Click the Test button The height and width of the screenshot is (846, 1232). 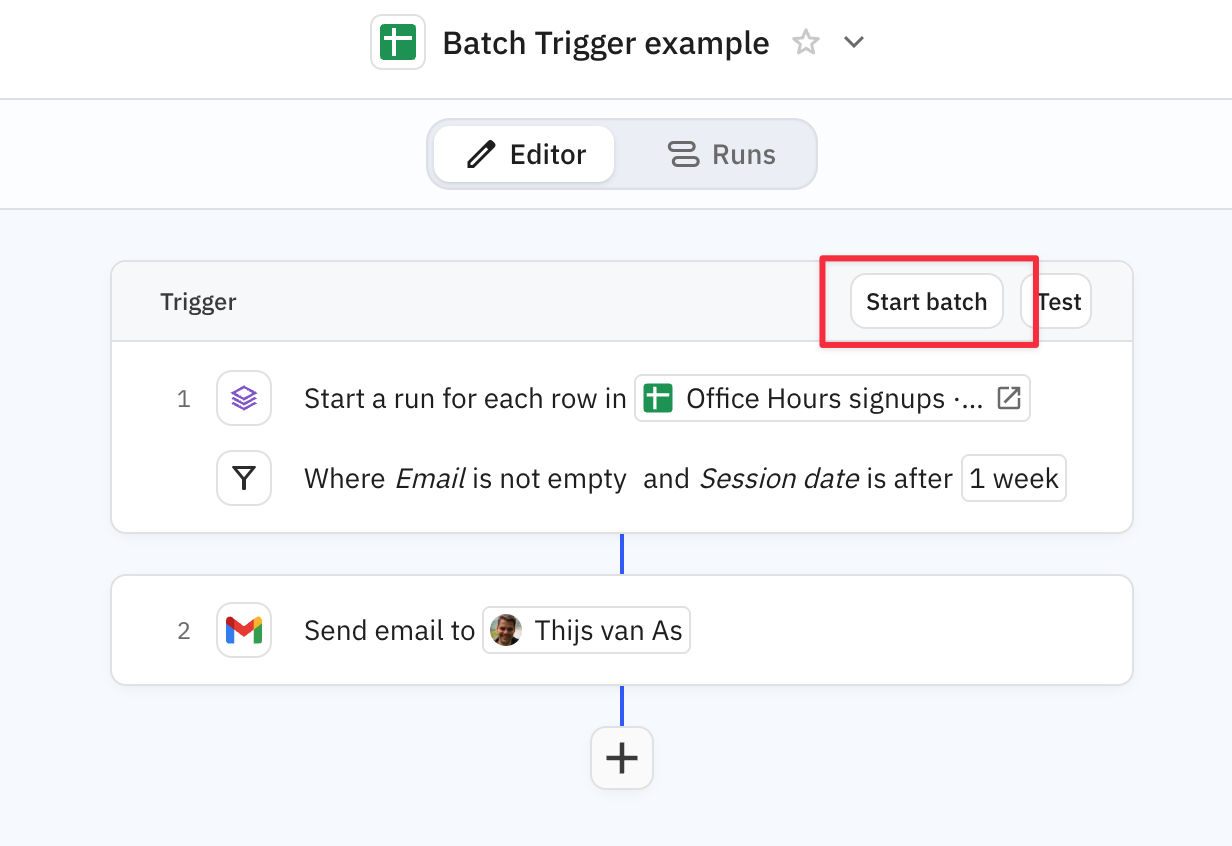pyautogui.click(x=1059, y=302)
